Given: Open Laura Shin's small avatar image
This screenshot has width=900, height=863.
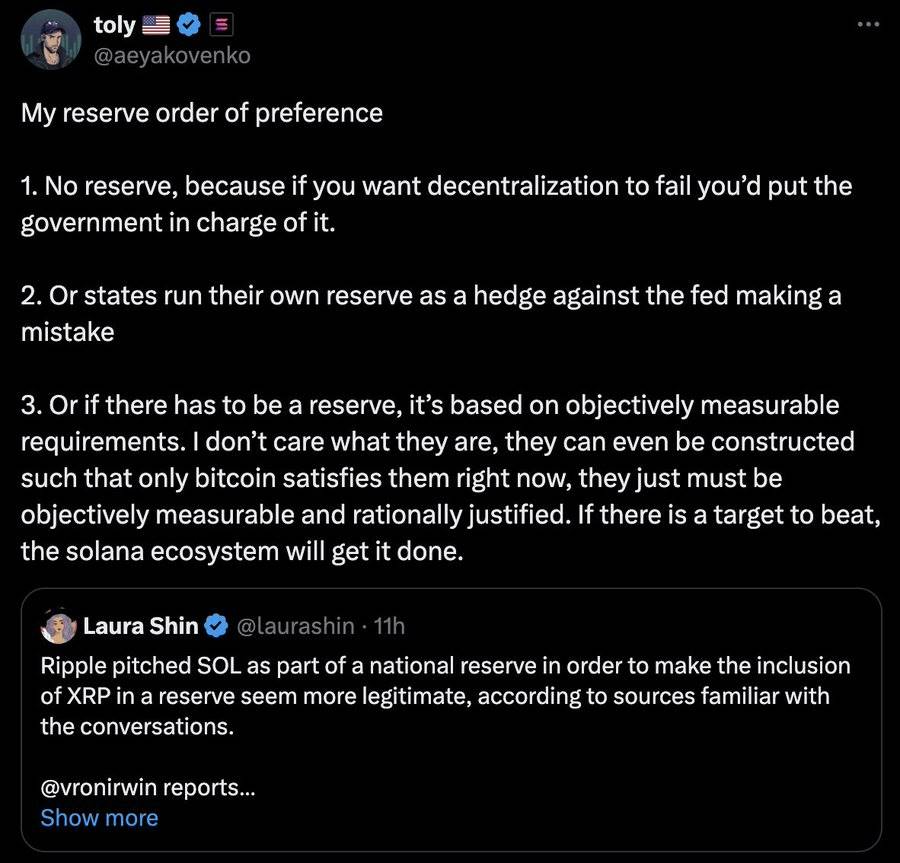Looking at the screenshot, I should point(57,626).
